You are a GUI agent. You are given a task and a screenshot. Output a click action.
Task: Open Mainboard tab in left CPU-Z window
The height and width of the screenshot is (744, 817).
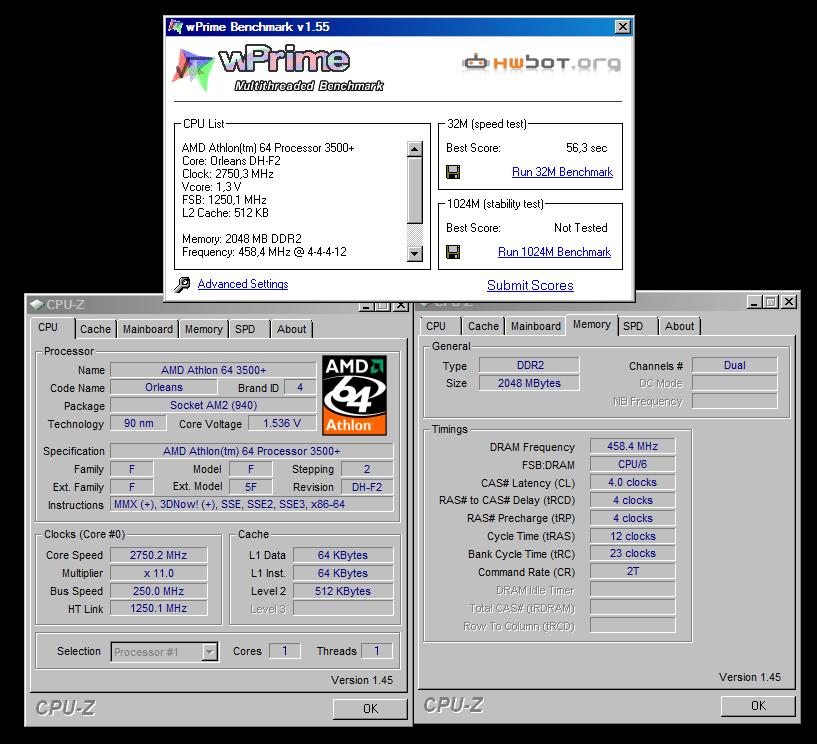(147, 329)
